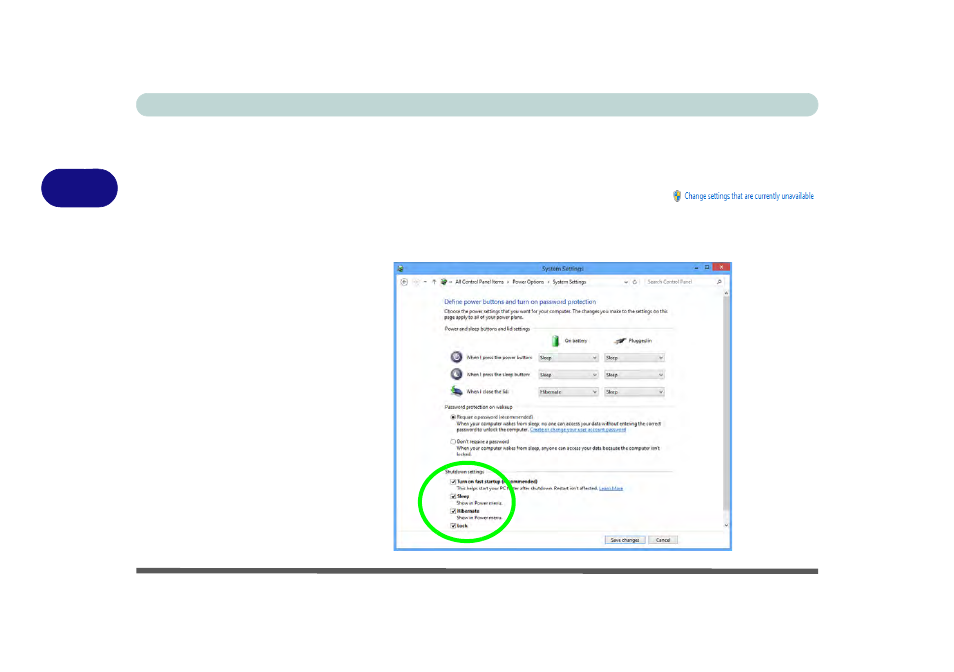Click the Search Control Panel field
Screen dimensions: 954x672
pyautogui.click(x=680, y=282)
